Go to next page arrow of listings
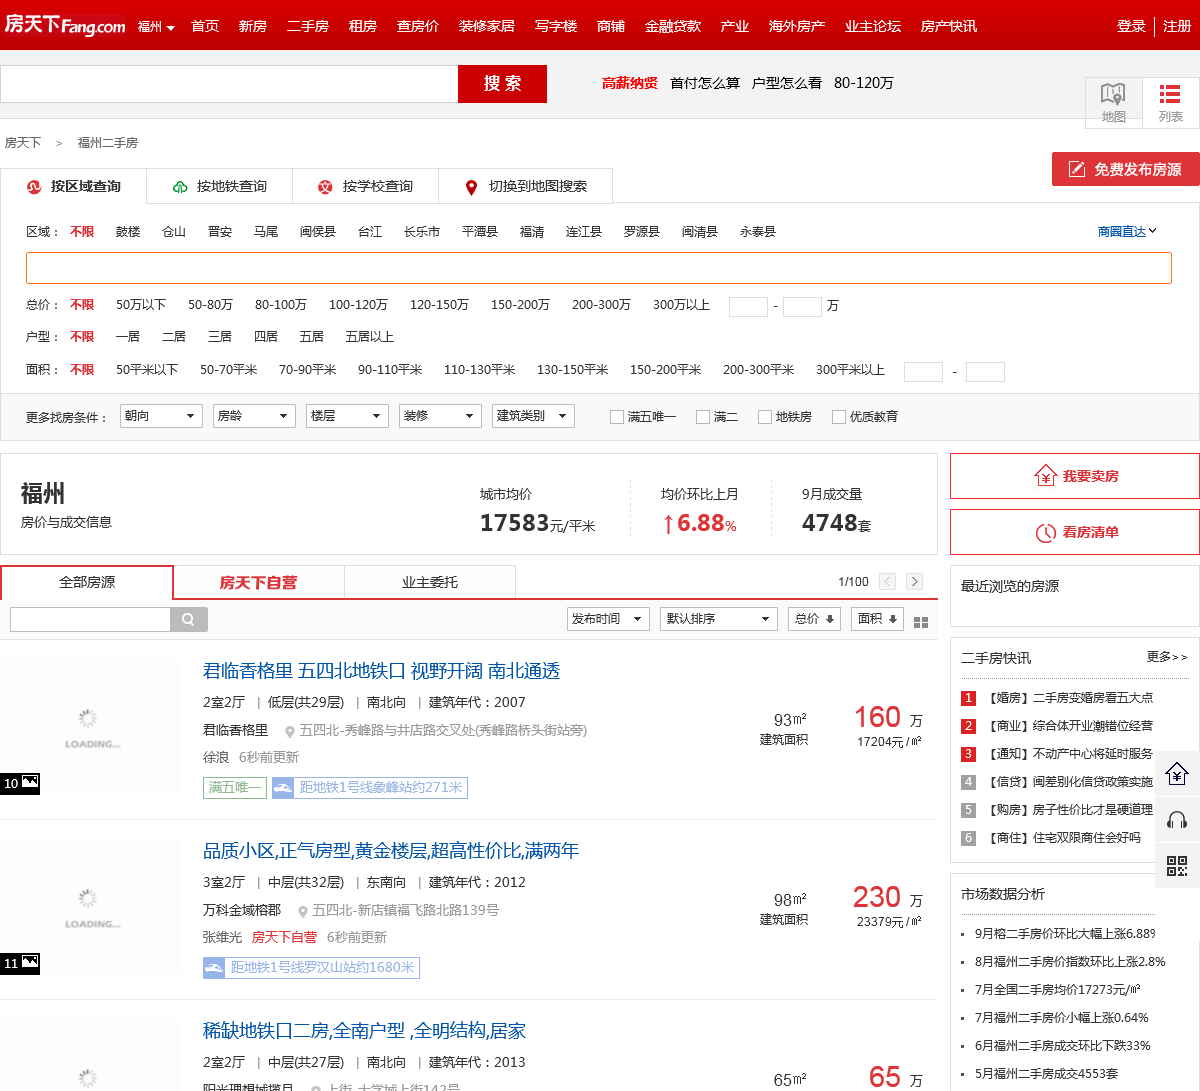The image size is (1200, 1091). [x=914, y=582]
